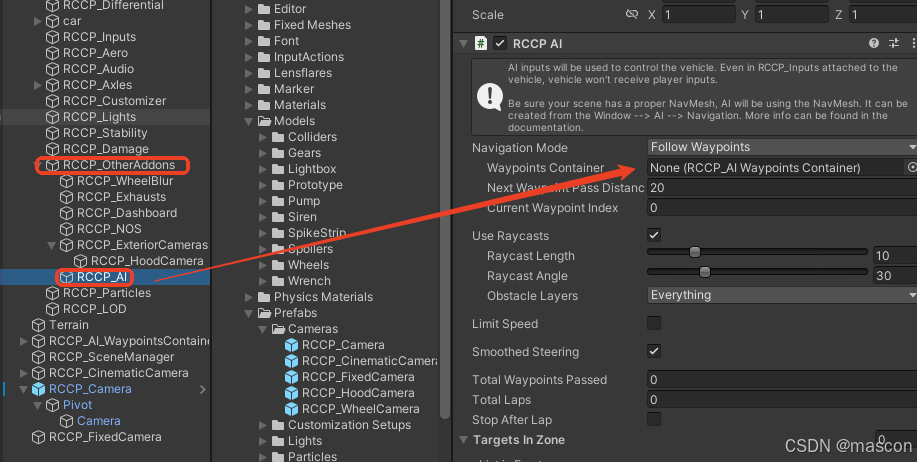Collapse the Targets In Zone foldout
The height and width of the screenshot is (462, 917).
[x=464, y=440]
